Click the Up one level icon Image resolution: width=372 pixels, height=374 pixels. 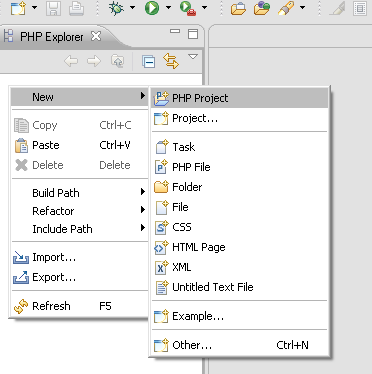(118, 61)
